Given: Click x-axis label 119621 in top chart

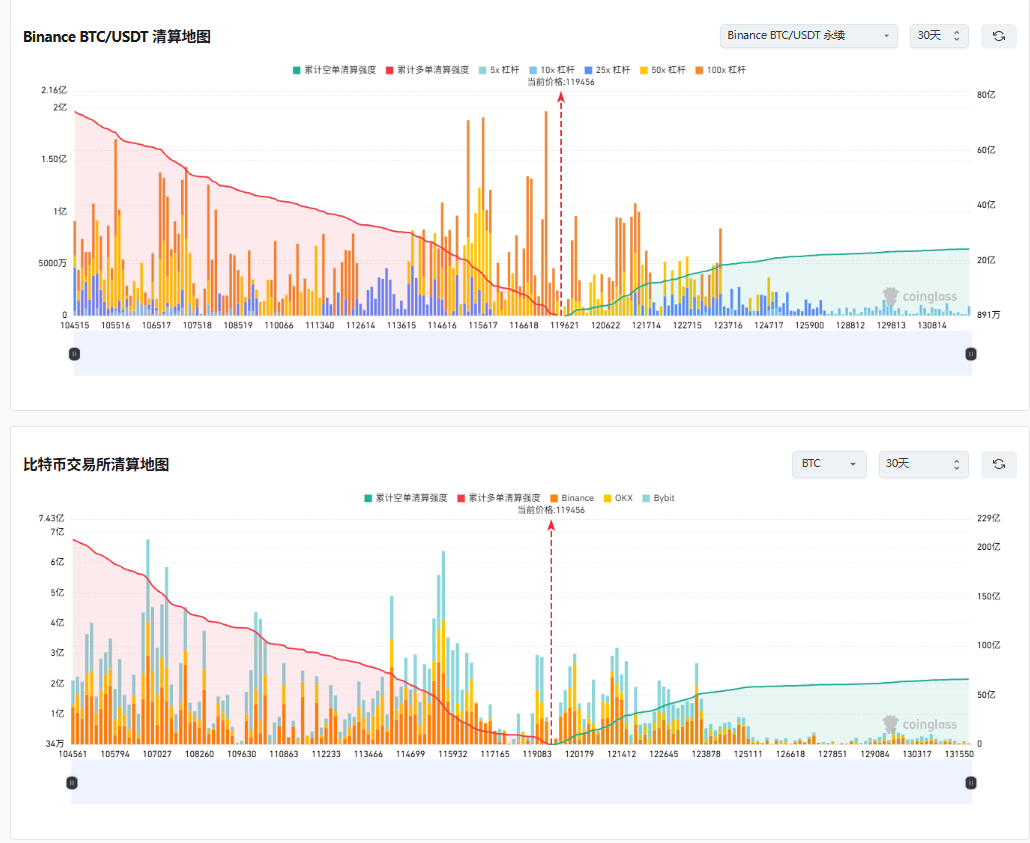Looking at the screenshot, I should pos(564,325).
